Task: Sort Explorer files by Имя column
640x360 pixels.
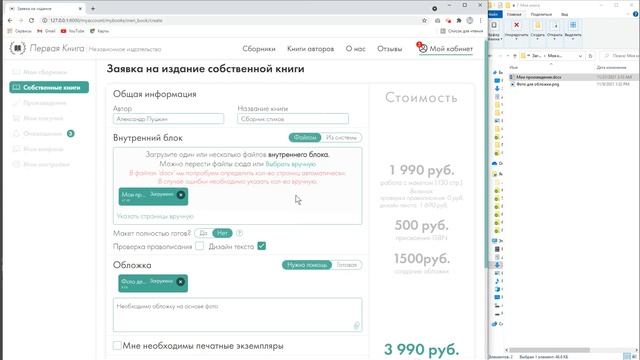Action: point(514,67)
